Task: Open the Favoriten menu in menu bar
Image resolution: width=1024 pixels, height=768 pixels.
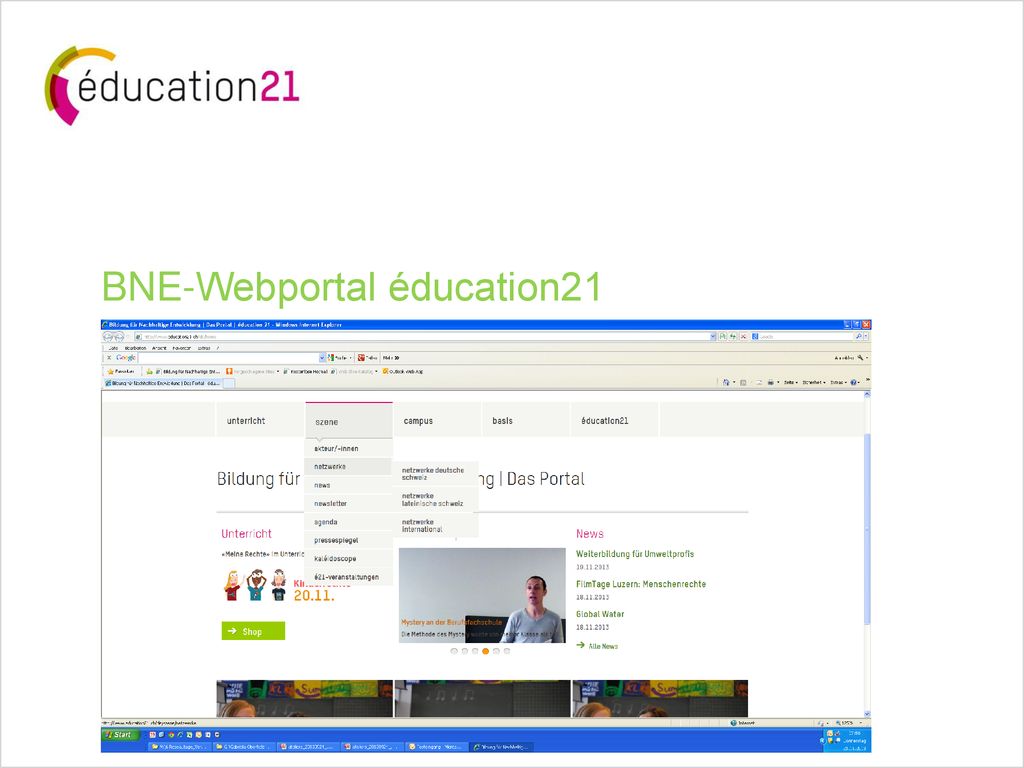Action: click(x=182, y=348)
